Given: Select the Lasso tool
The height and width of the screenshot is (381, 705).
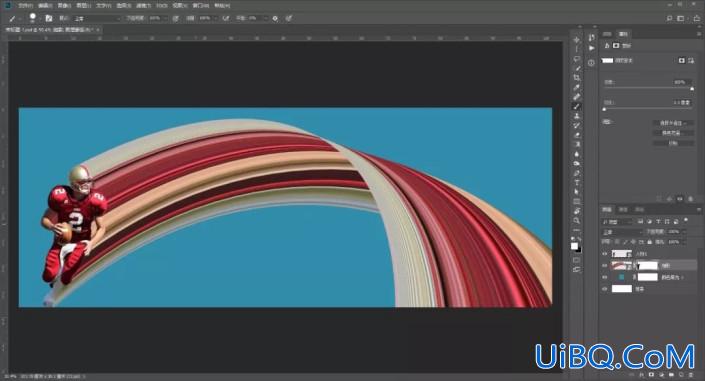Looking at the screenshot, I should [x=577, y=59].
